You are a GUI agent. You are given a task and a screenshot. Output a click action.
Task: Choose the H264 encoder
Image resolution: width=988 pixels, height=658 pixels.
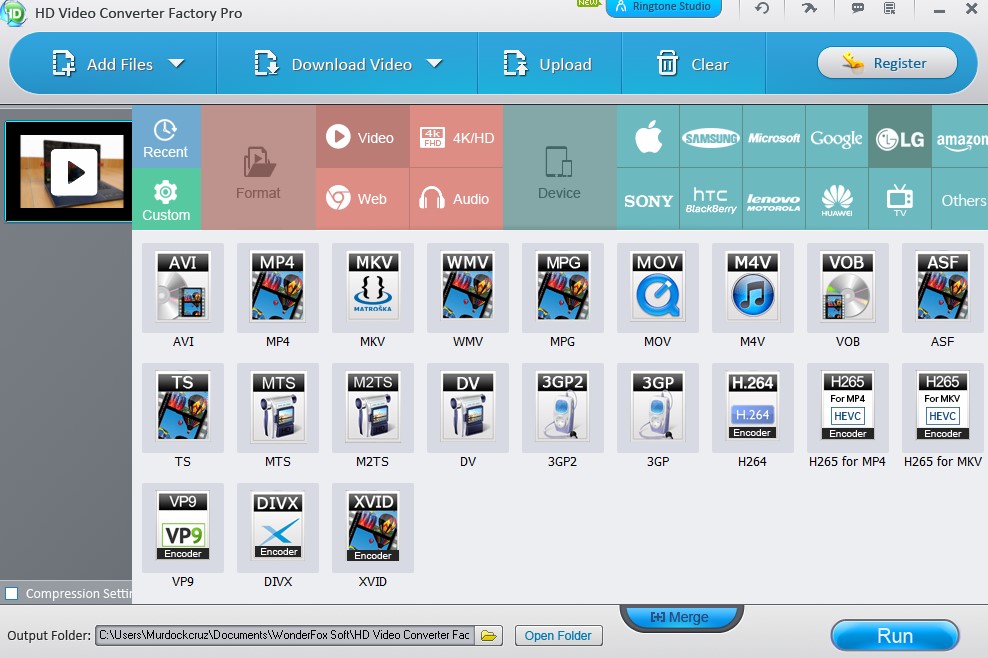tap(753, 408)
